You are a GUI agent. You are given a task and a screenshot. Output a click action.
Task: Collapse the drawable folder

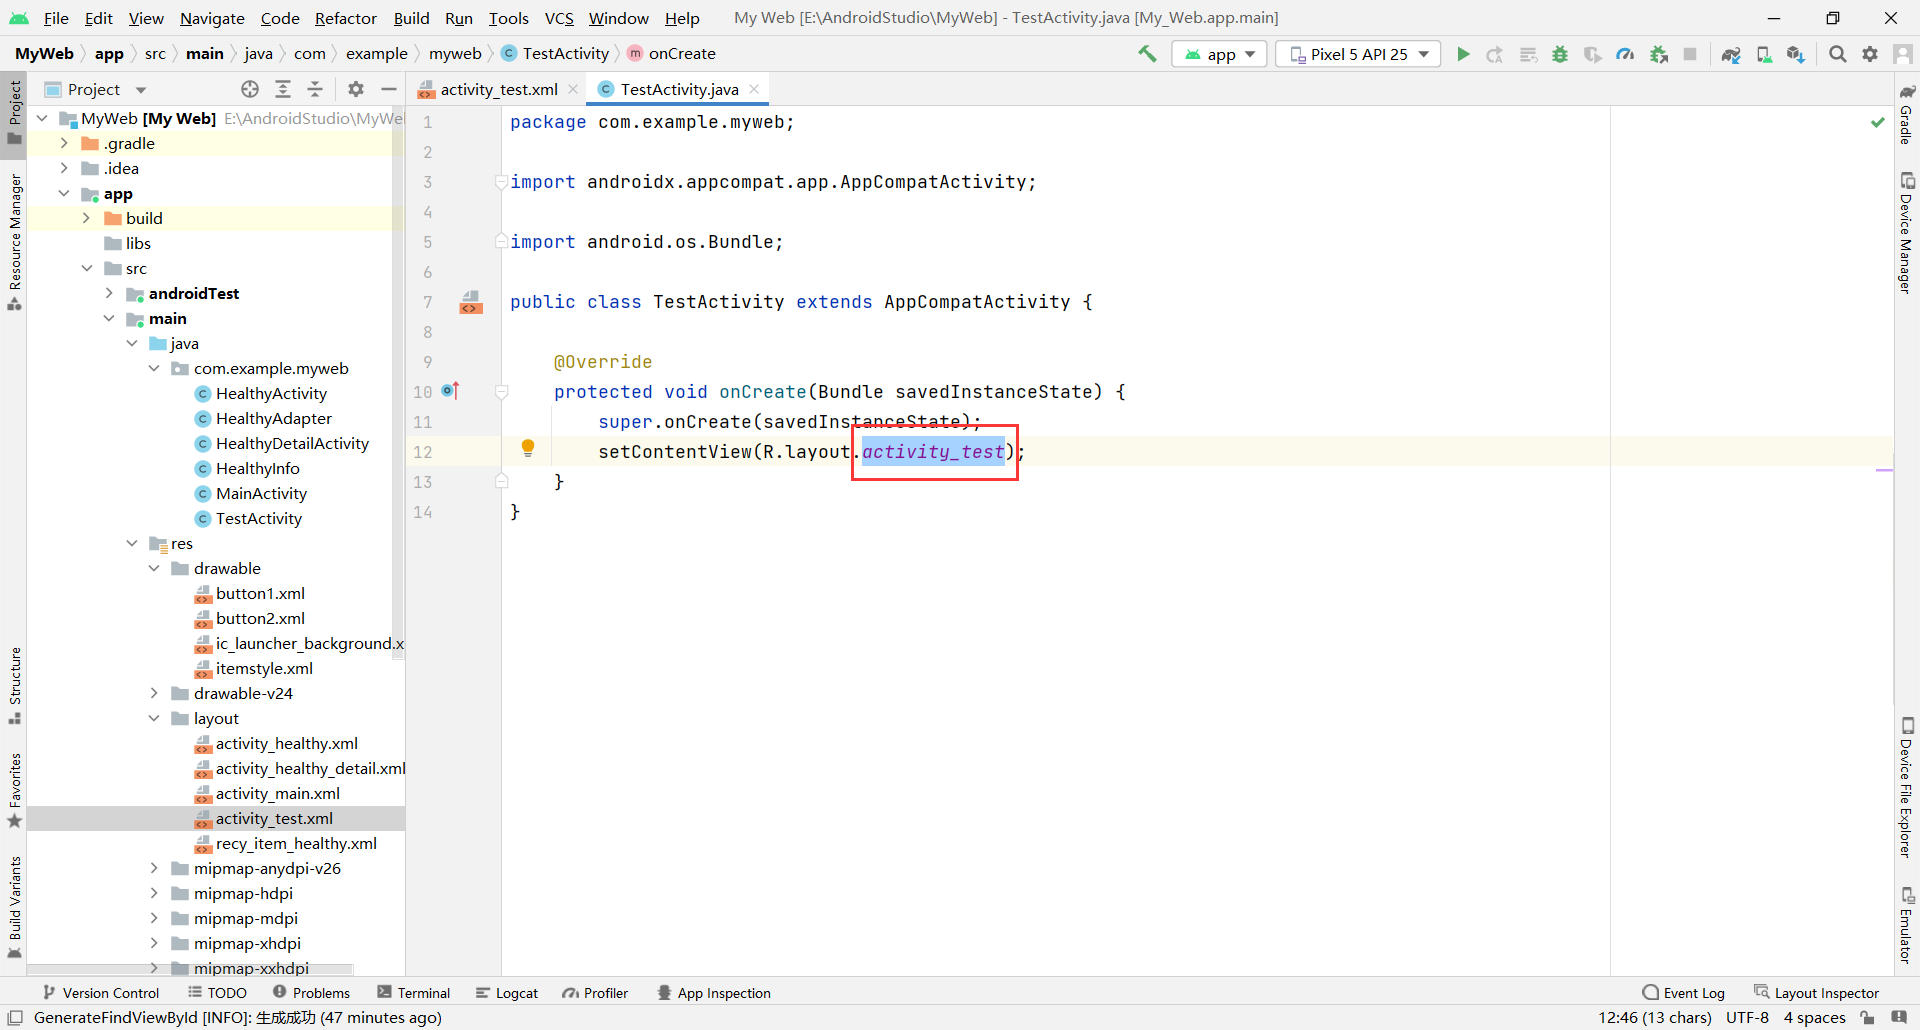point(153,568)
